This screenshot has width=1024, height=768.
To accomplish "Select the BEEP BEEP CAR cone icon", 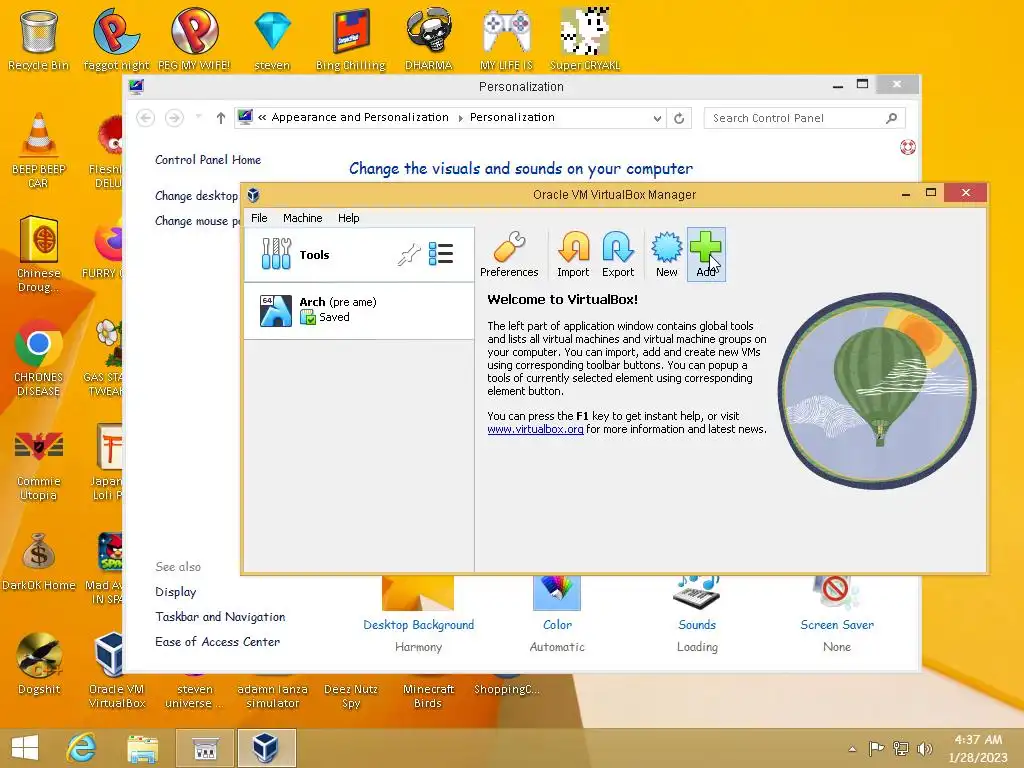I will click(39, 150).
